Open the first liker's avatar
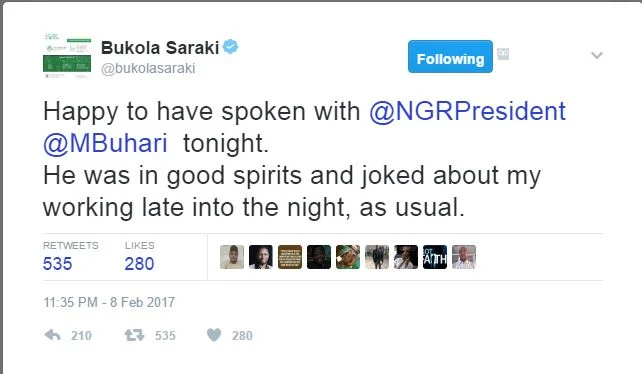Image resolution: width=642 pixels, height=374 pixels. click(x=232, y=257)
